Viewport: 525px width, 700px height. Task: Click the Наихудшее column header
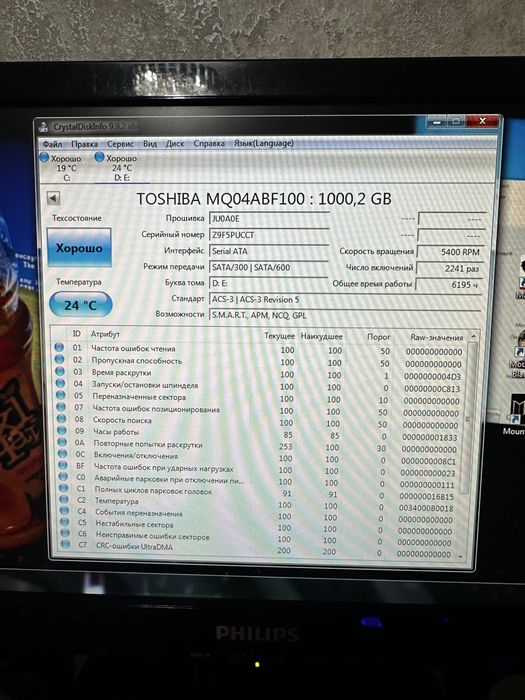point(321,336)
